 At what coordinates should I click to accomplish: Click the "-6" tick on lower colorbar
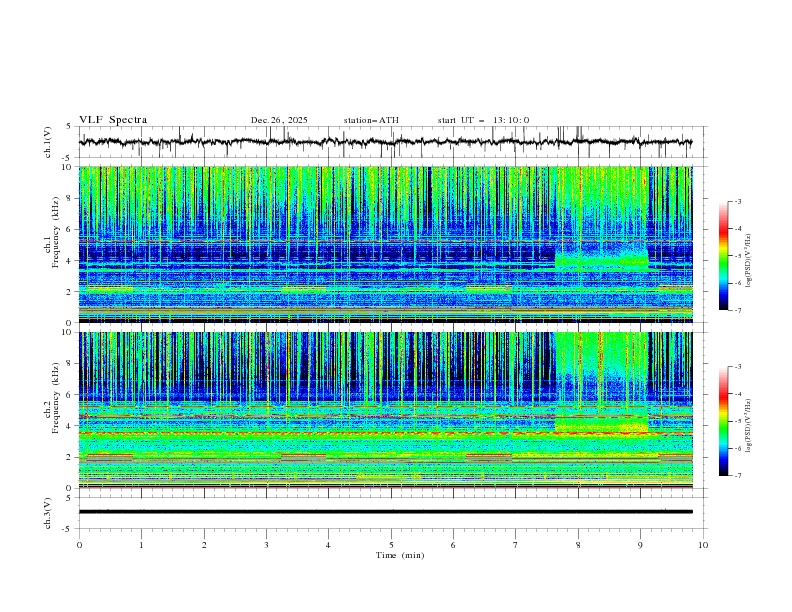tap(737, 448)
